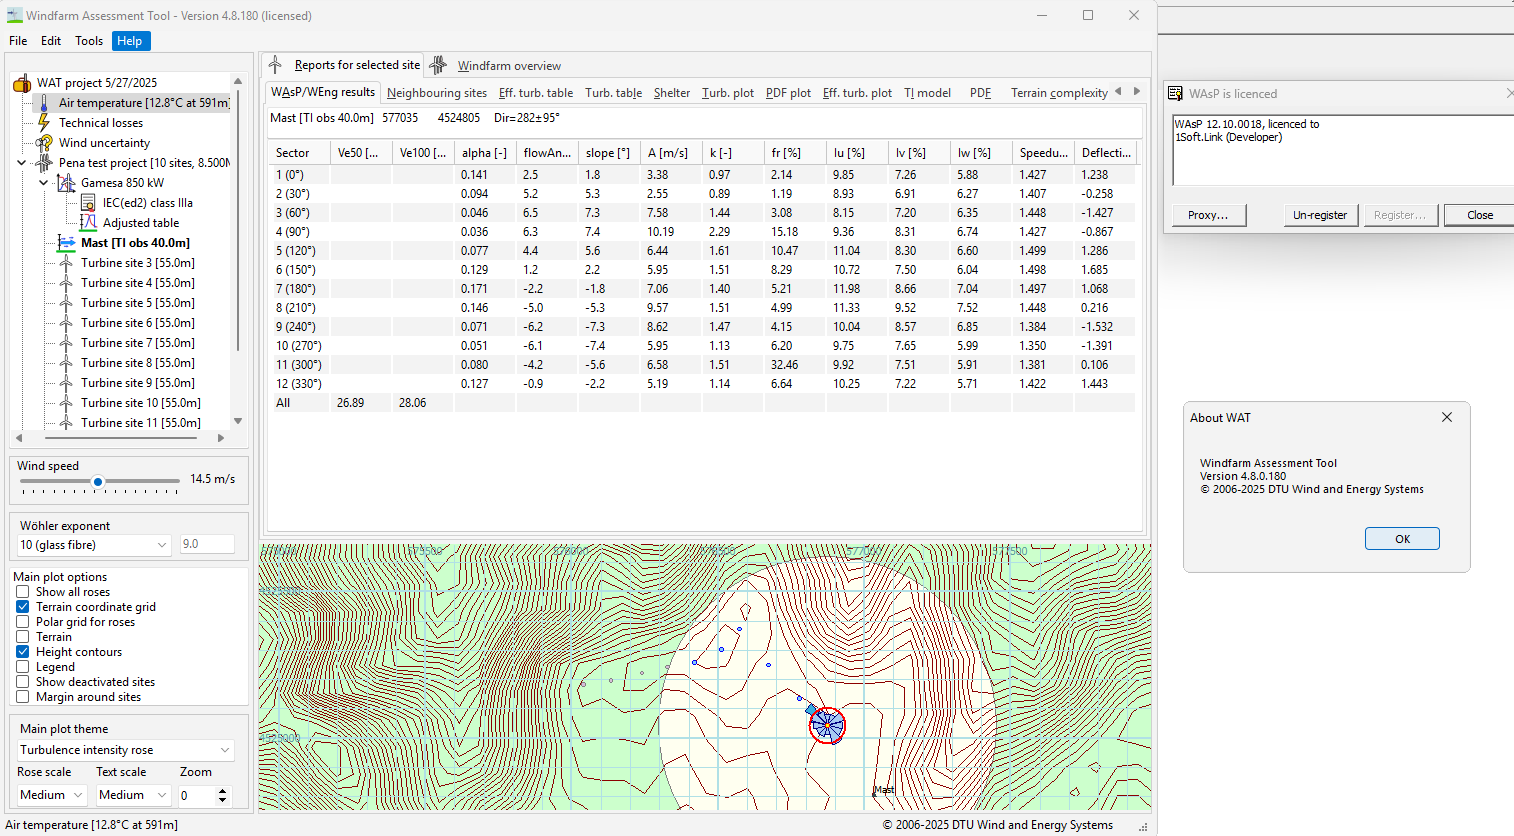This screenshot has height=836, width=1514.
Task: Click the Turbine site 9 turbine icon
Action: [66, 383]
